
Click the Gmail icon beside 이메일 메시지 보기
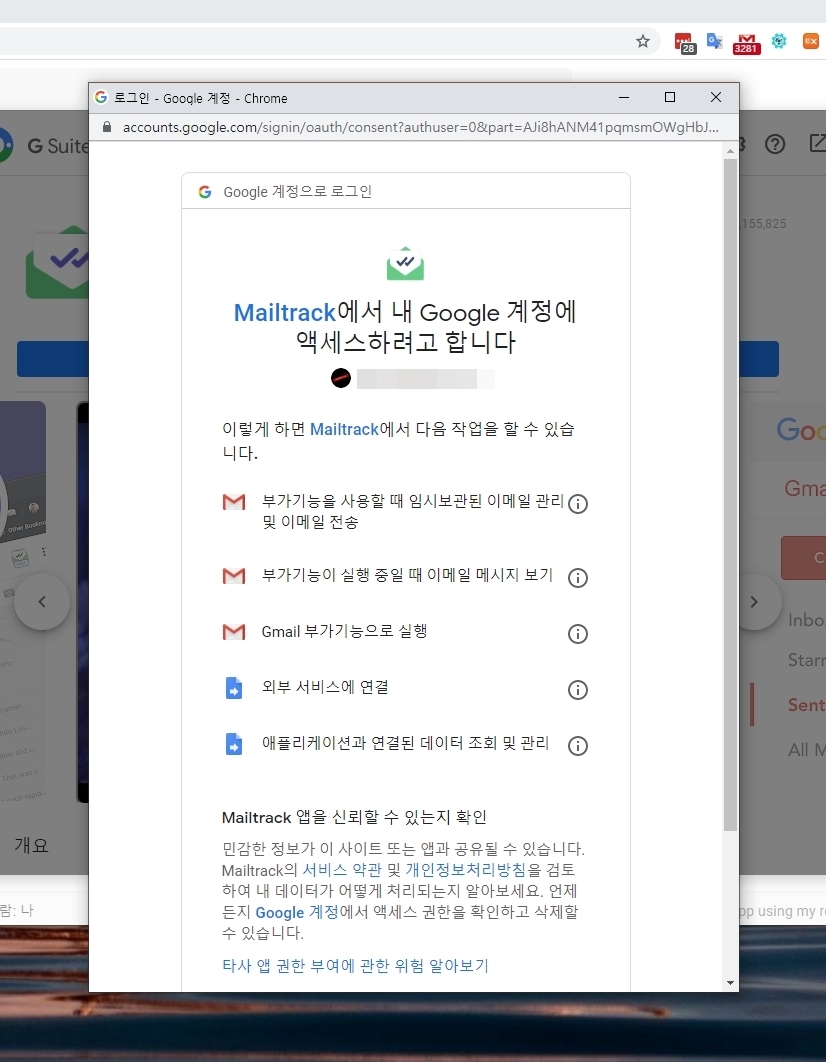[x=234, y=576]
